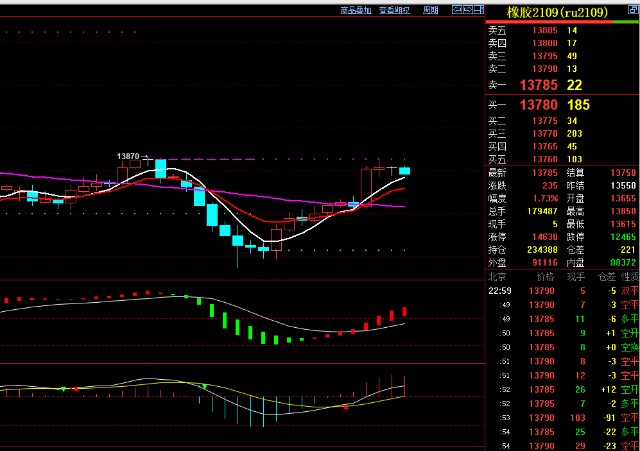Click the latest cyan candlestick on chart
Viewport: 640px width, 451px height.
click(x=405, y=171)
